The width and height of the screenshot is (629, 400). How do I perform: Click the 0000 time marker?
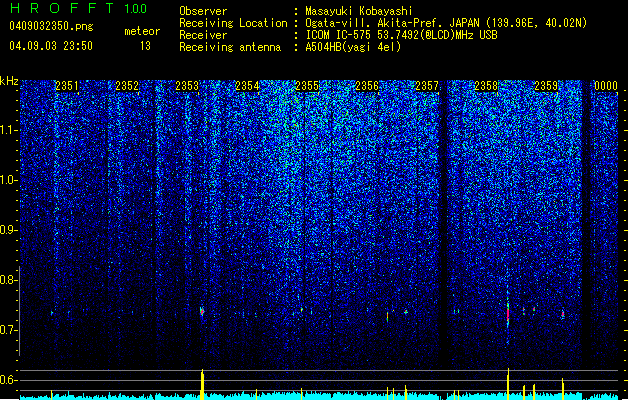(606, 86)
